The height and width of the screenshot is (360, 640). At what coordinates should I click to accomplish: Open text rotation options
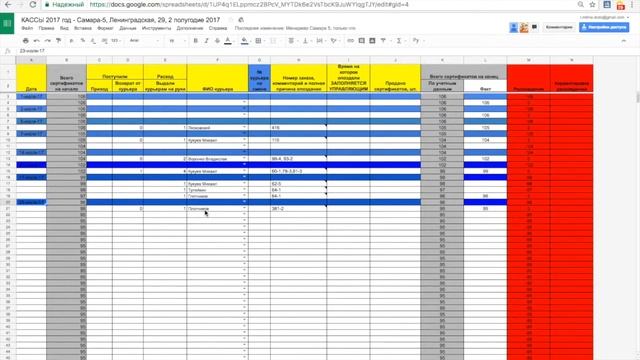(334, 41)
